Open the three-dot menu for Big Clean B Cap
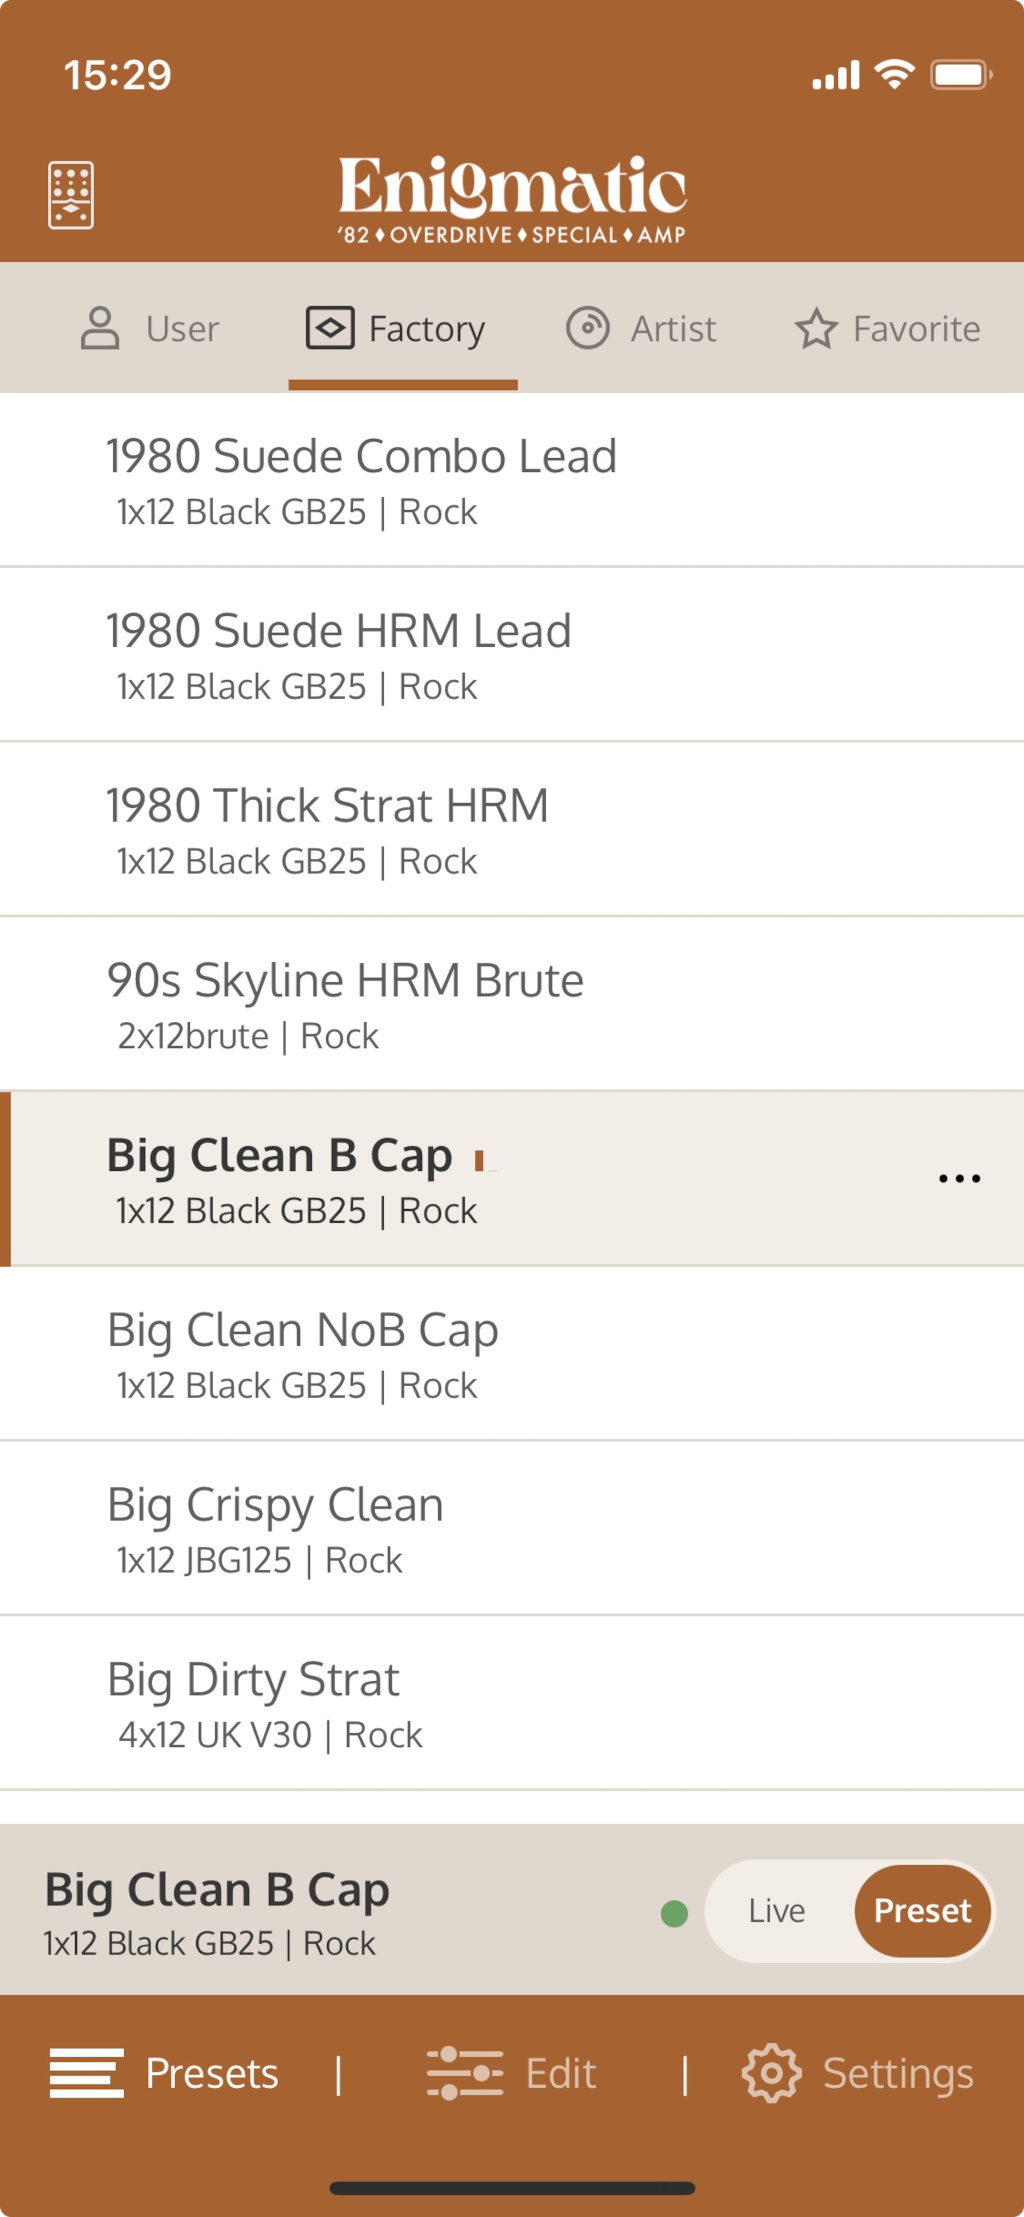This screenshot has height=2217, width=1024. point(959,1179)
